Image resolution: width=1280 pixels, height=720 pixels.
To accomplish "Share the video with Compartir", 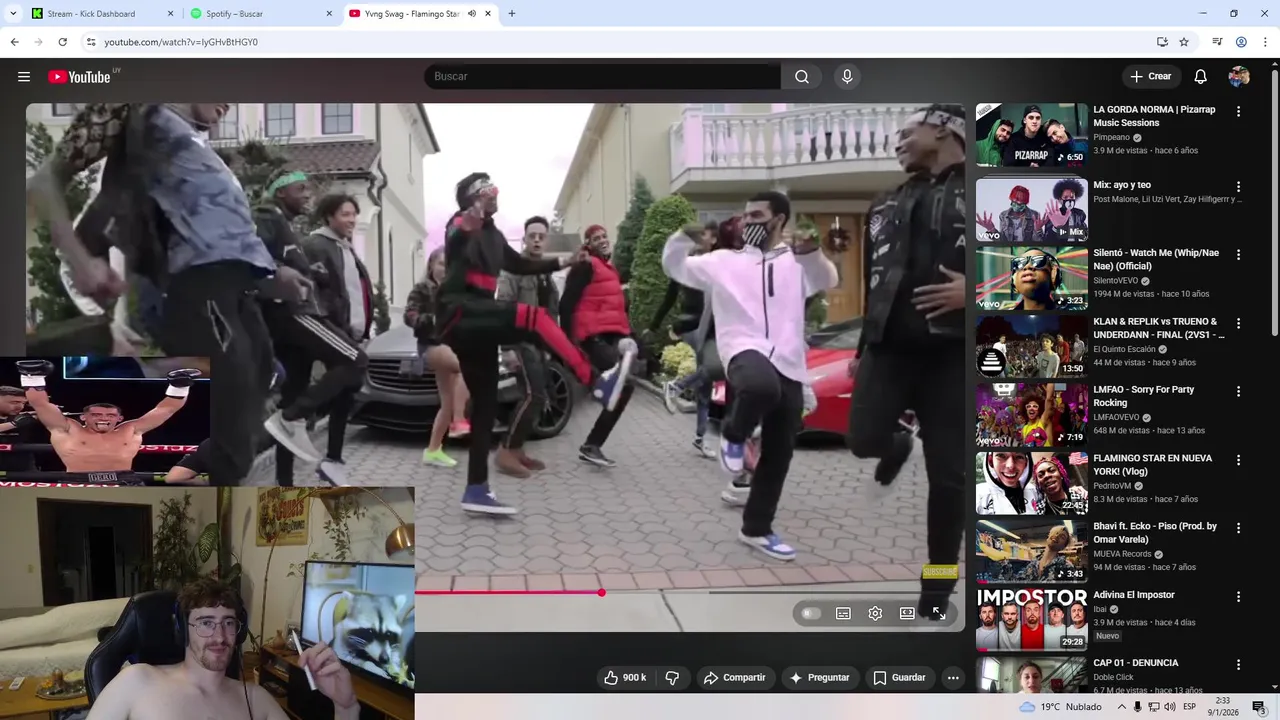I will pos(734,678).
